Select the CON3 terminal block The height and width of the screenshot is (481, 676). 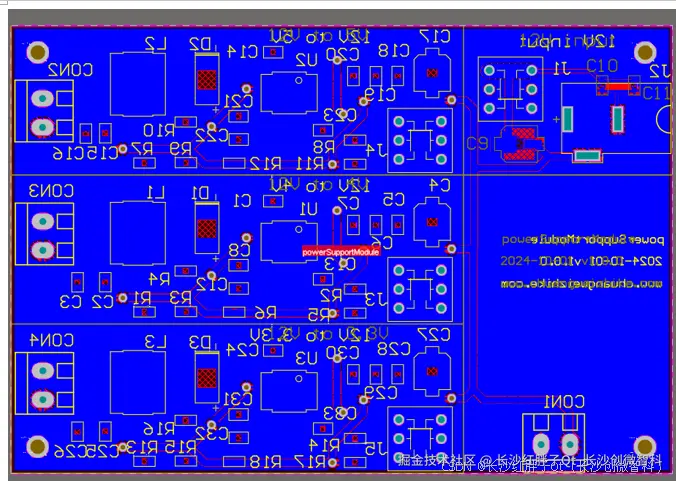44,234
